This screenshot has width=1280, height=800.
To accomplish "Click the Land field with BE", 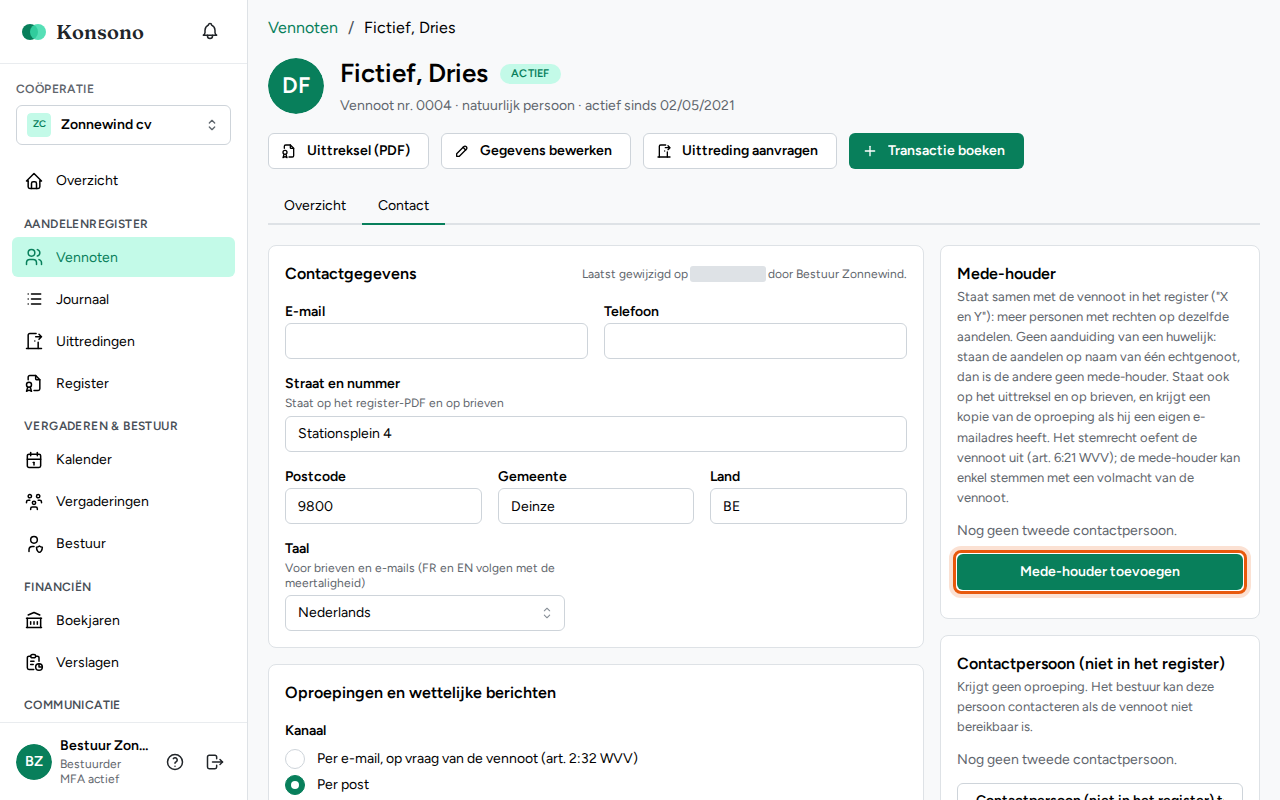I will (808, 506).
